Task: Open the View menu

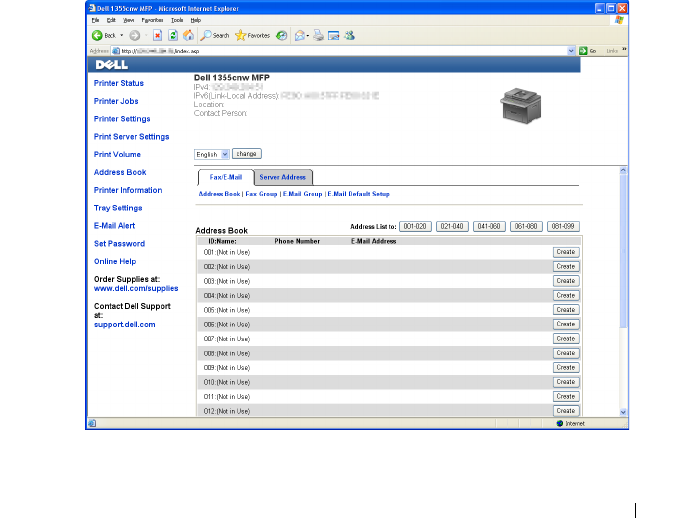Action: tap(128, 20)
